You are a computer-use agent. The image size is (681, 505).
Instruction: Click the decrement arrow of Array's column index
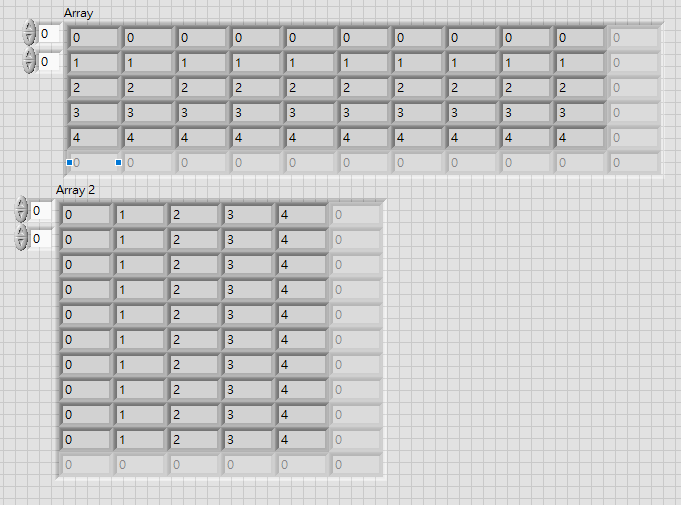click(29, 67)
